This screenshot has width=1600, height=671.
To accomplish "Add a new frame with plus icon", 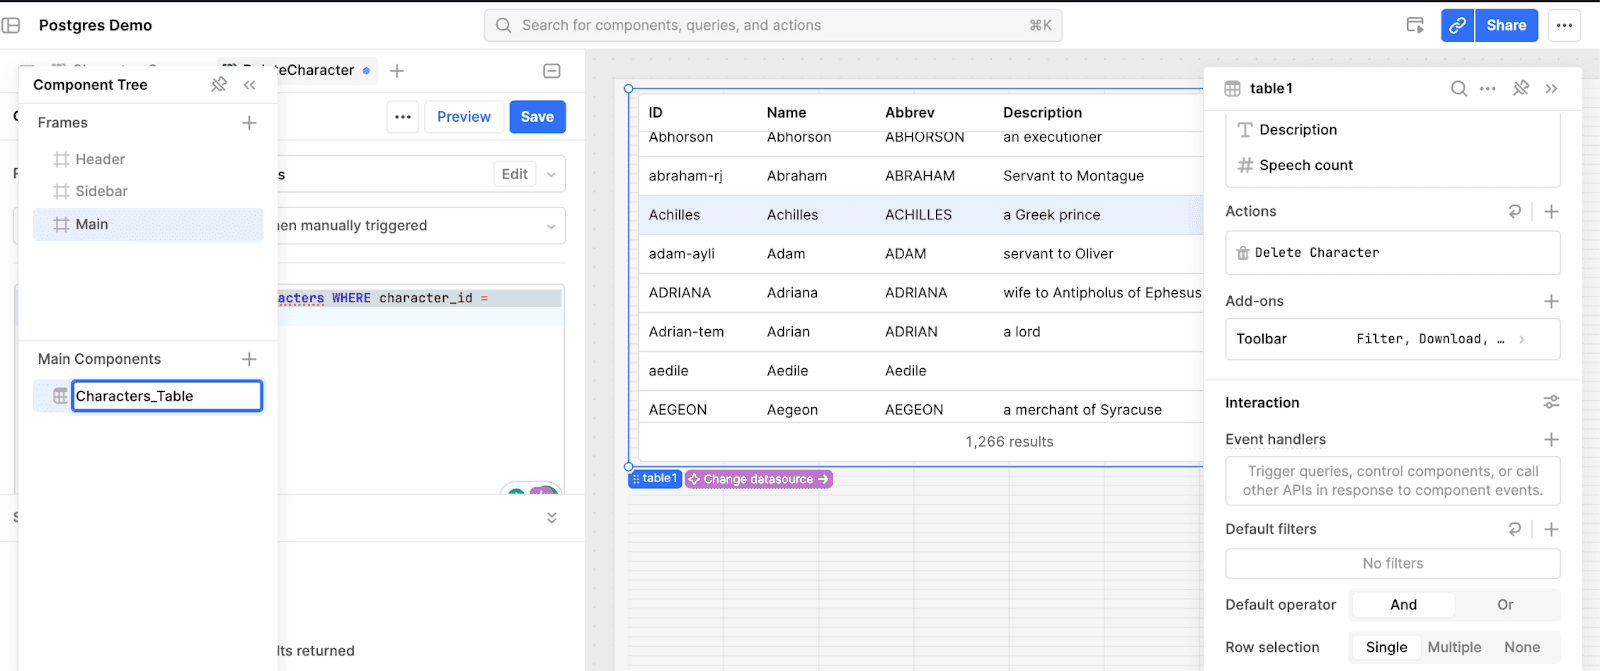I will point(249,123).
